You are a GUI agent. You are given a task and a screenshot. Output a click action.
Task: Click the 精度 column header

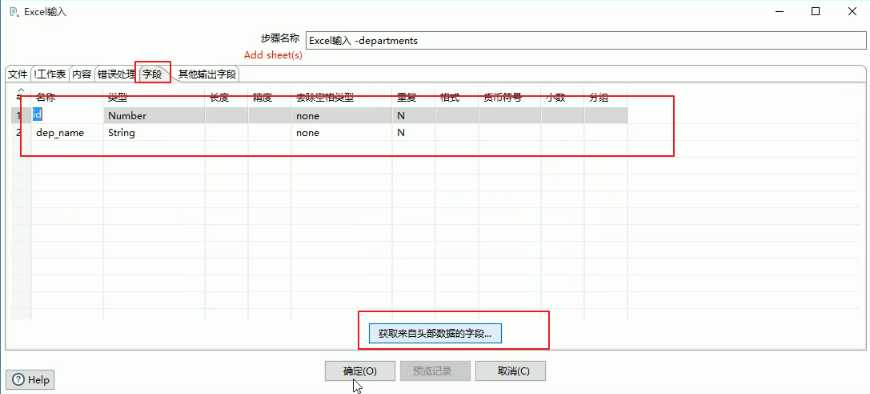pos(270,98)
